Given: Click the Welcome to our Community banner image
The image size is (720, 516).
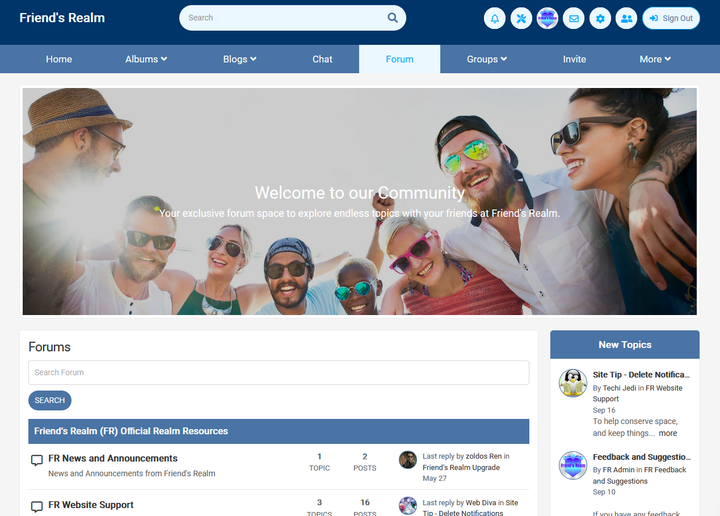Looking at the screenshot, I should click(360, 201).
